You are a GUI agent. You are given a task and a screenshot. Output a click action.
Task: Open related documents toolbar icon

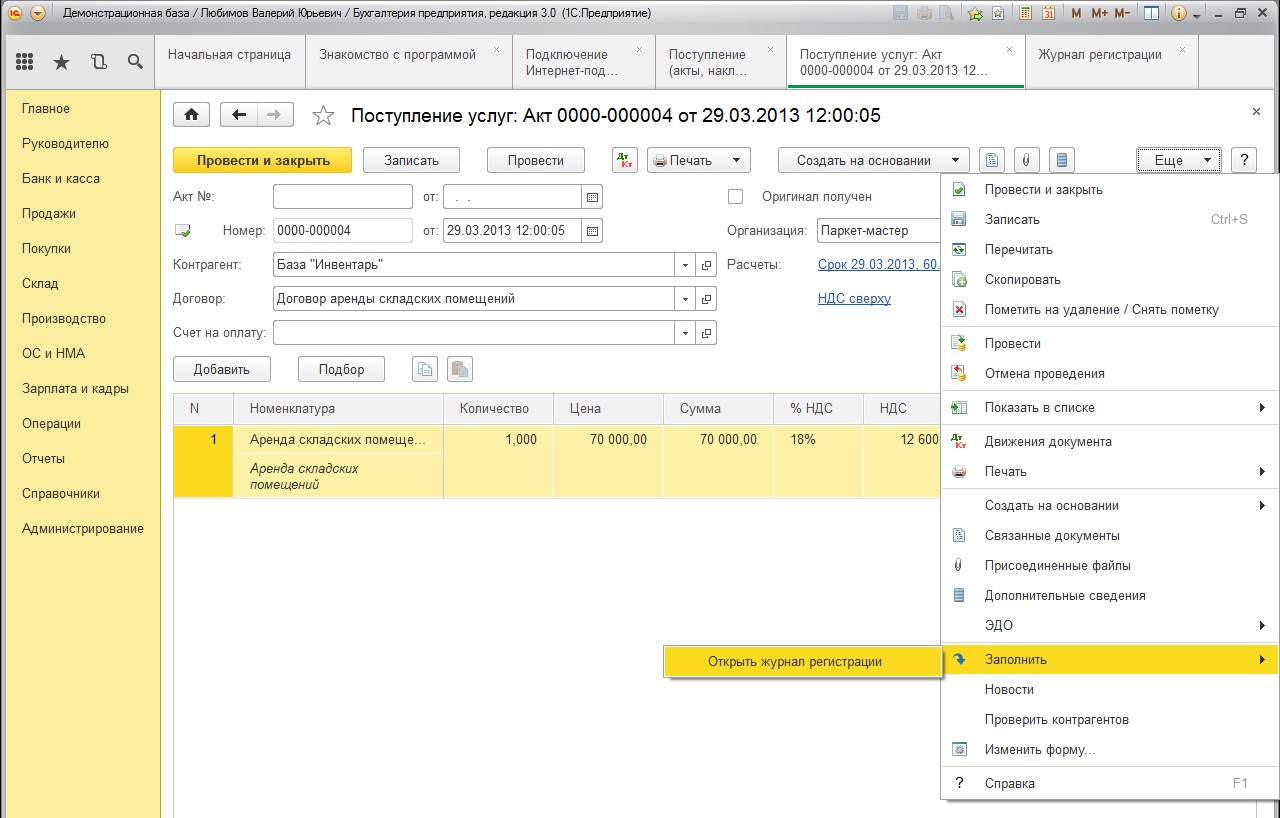(x=991, y=160)
